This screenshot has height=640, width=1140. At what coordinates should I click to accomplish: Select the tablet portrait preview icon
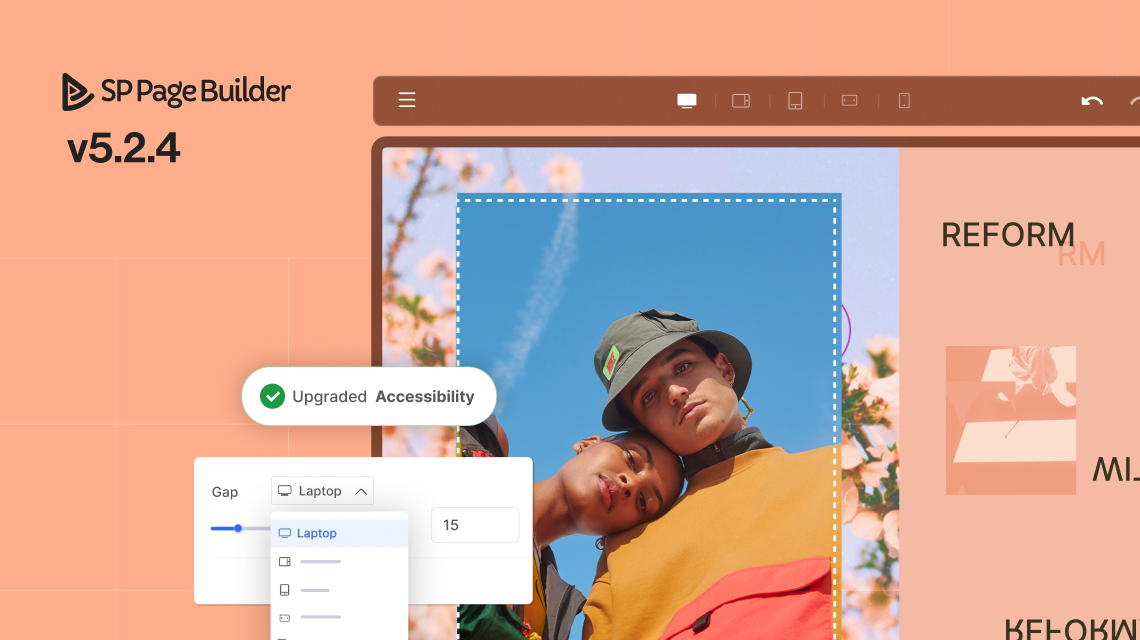[x=795, y=100]
